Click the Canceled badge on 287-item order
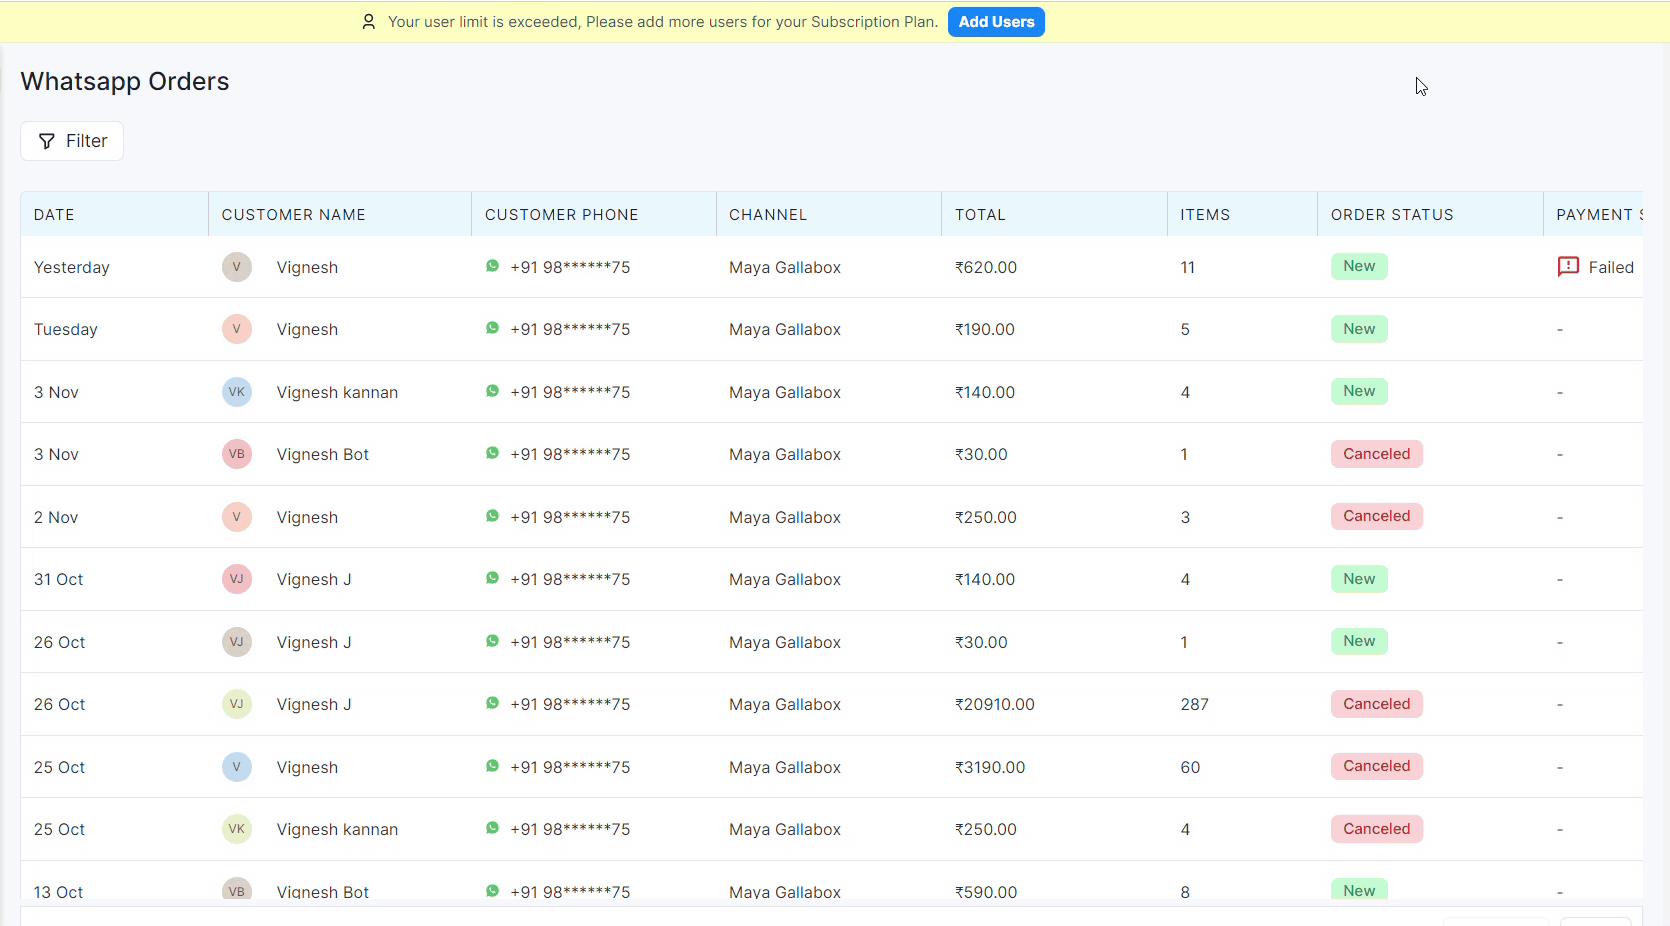Screen dimensions: 1670x926 (x=1376, y=704)
